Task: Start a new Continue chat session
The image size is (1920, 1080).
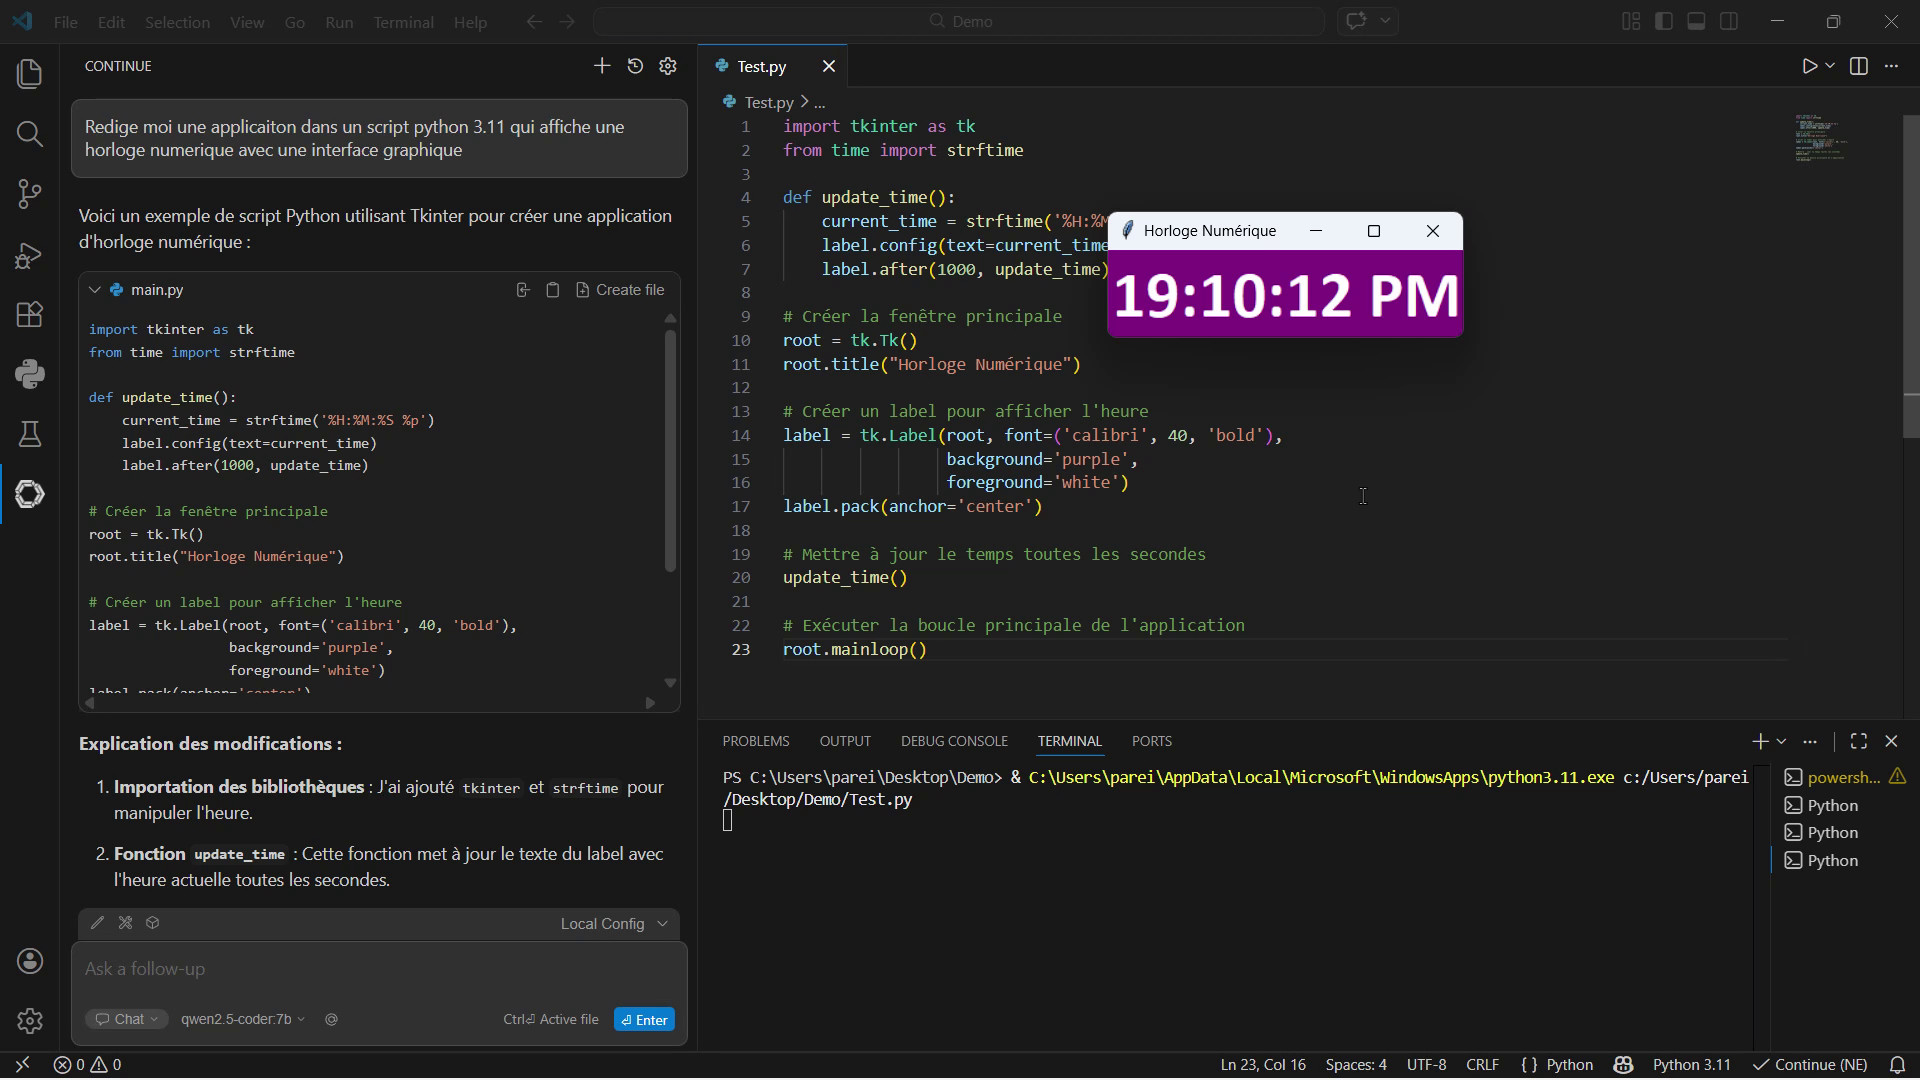Action: pyautogui.click(x=601, y=66)
